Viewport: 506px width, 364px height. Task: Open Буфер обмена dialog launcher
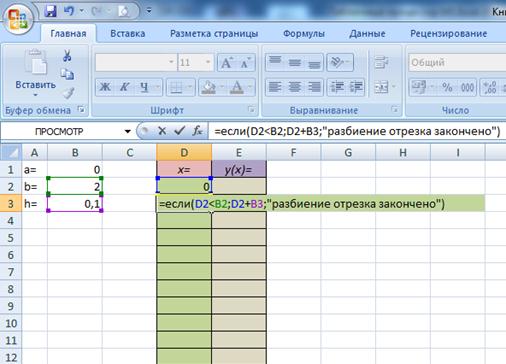click(81, 109)
